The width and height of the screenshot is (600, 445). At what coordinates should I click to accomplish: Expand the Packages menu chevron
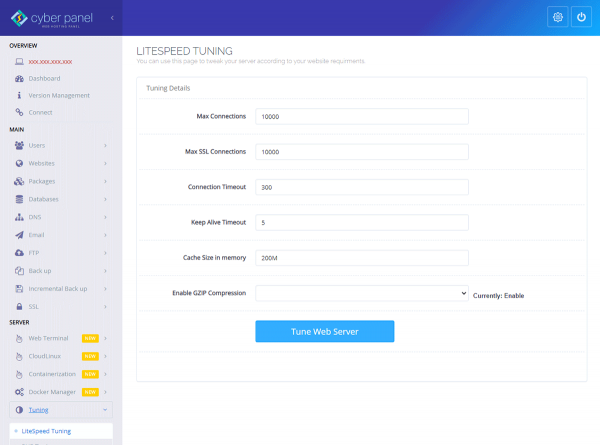point(105,181)
